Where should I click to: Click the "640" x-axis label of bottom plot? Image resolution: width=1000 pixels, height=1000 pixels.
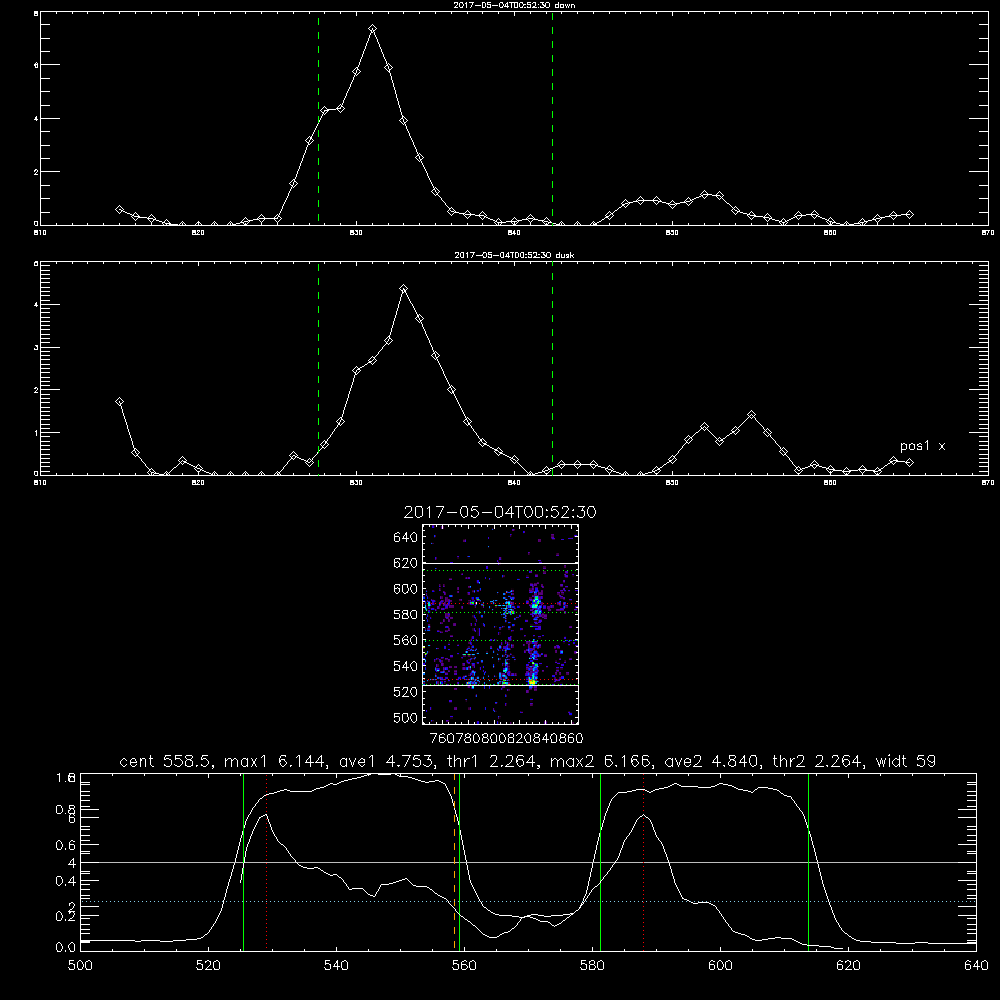(x=976, y=966)
